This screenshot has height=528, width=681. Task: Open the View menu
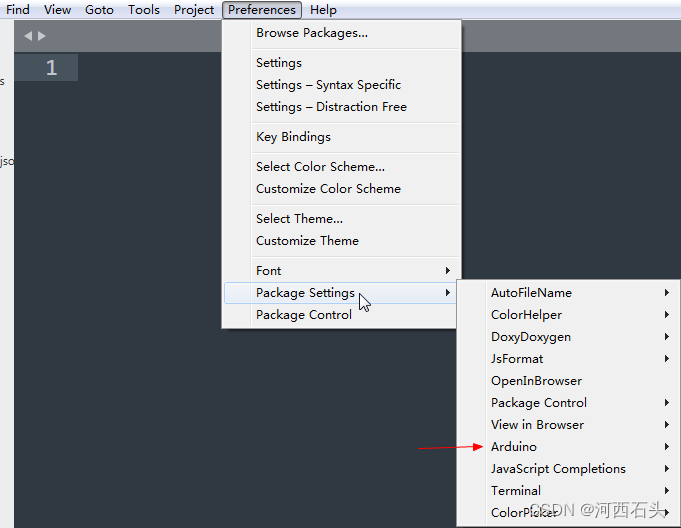[57, 10]
